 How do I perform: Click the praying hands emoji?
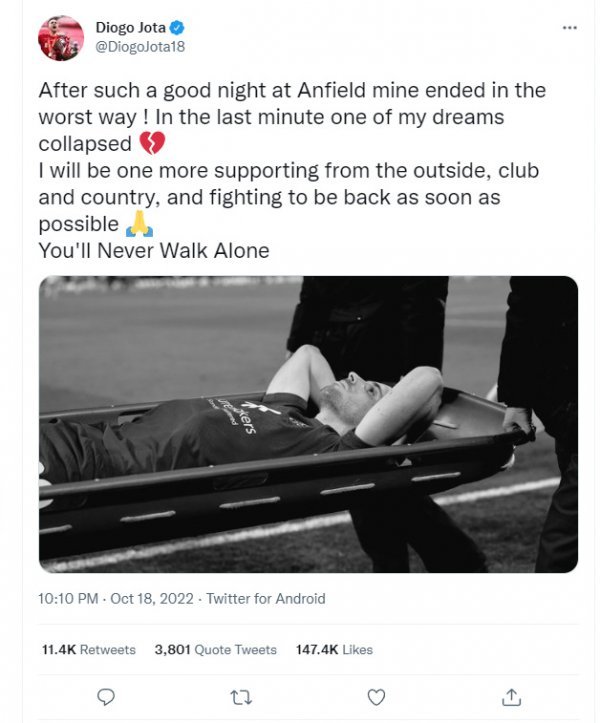click(137, 225)
